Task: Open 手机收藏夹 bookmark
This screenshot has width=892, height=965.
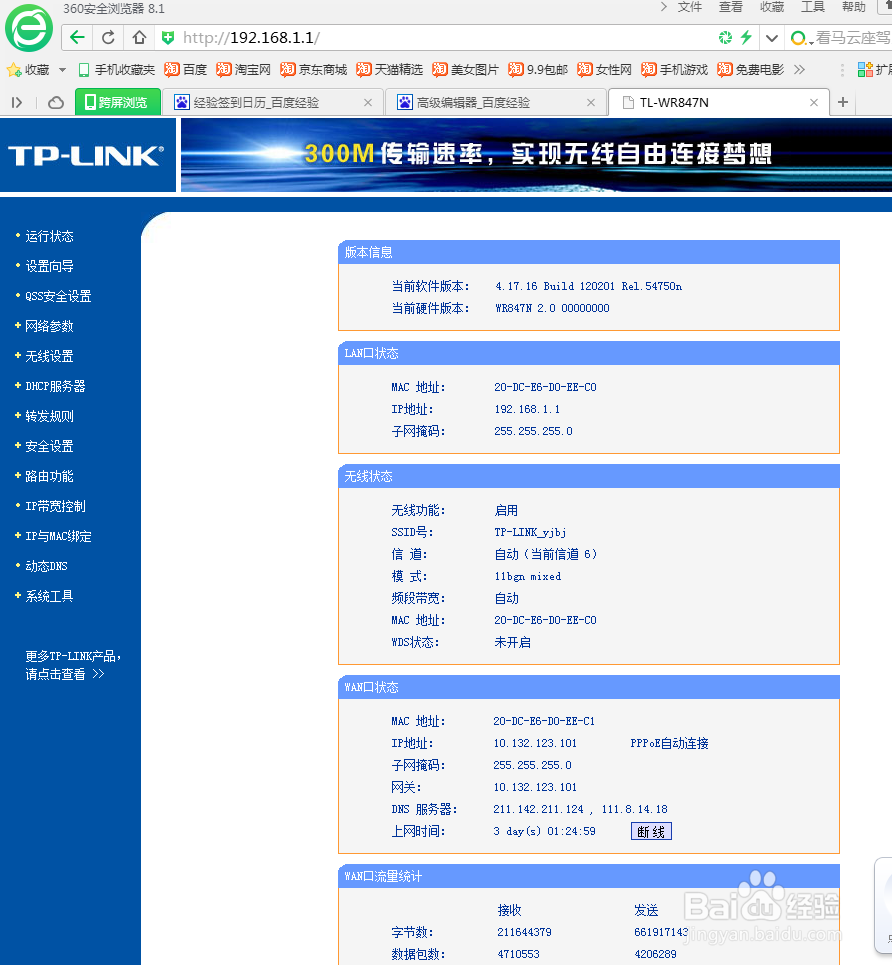Action: [116, 70]
